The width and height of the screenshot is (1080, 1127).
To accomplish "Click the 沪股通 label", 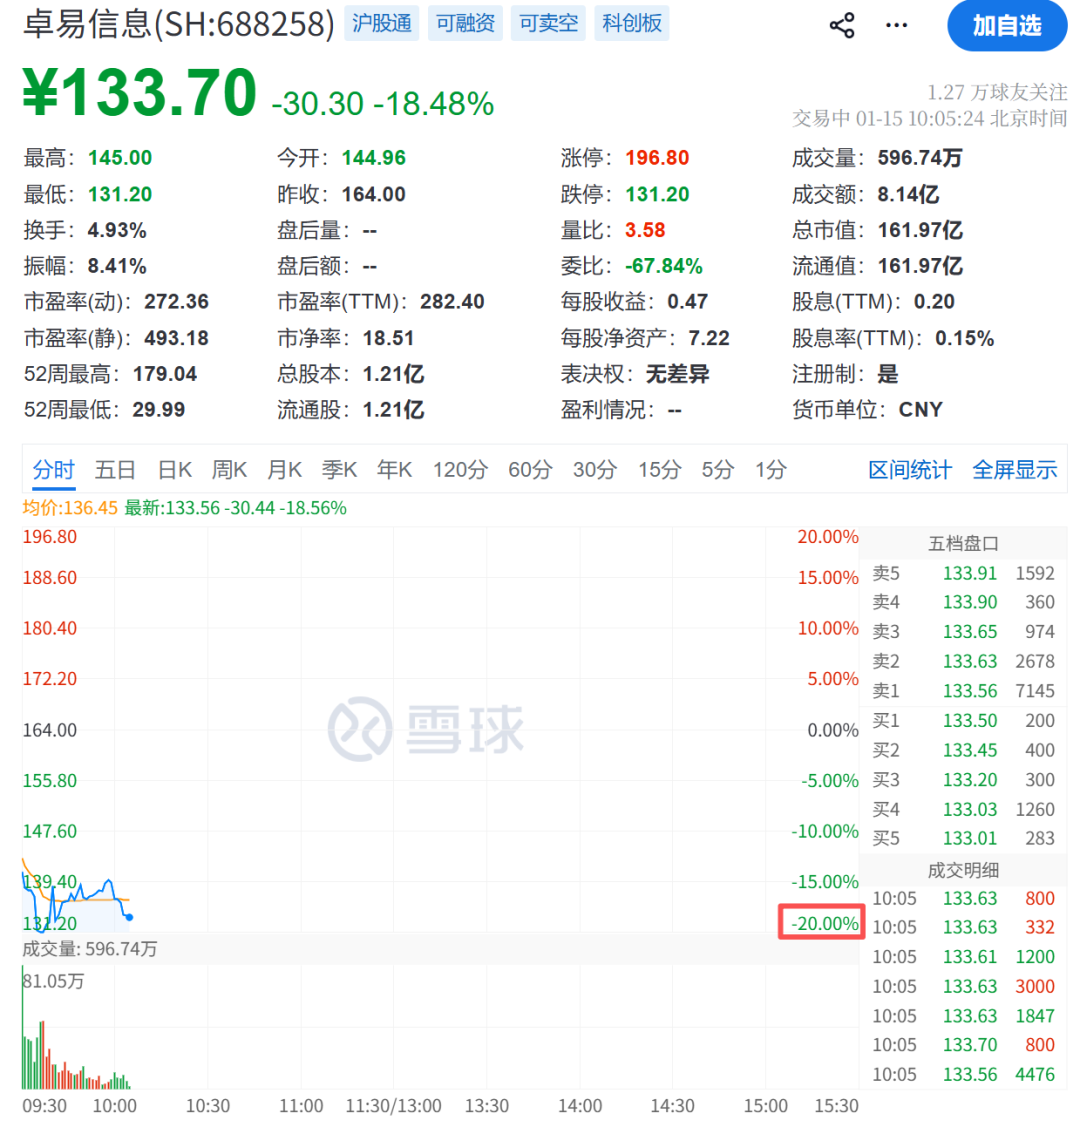I will tap(381, 24).
